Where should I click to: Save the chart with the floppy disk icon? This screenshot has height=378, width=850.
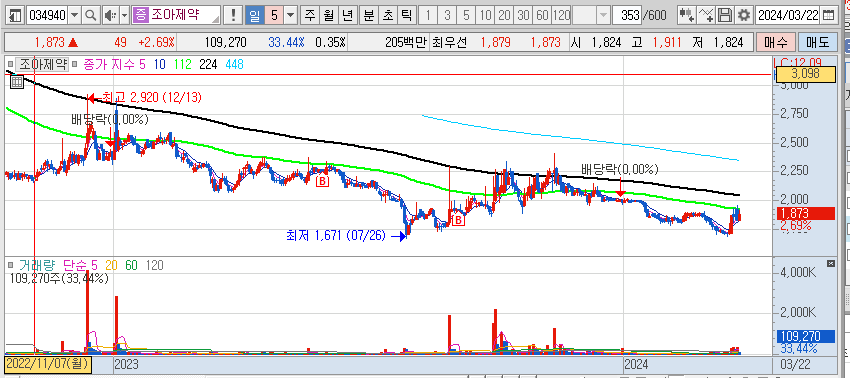point(725,15)
